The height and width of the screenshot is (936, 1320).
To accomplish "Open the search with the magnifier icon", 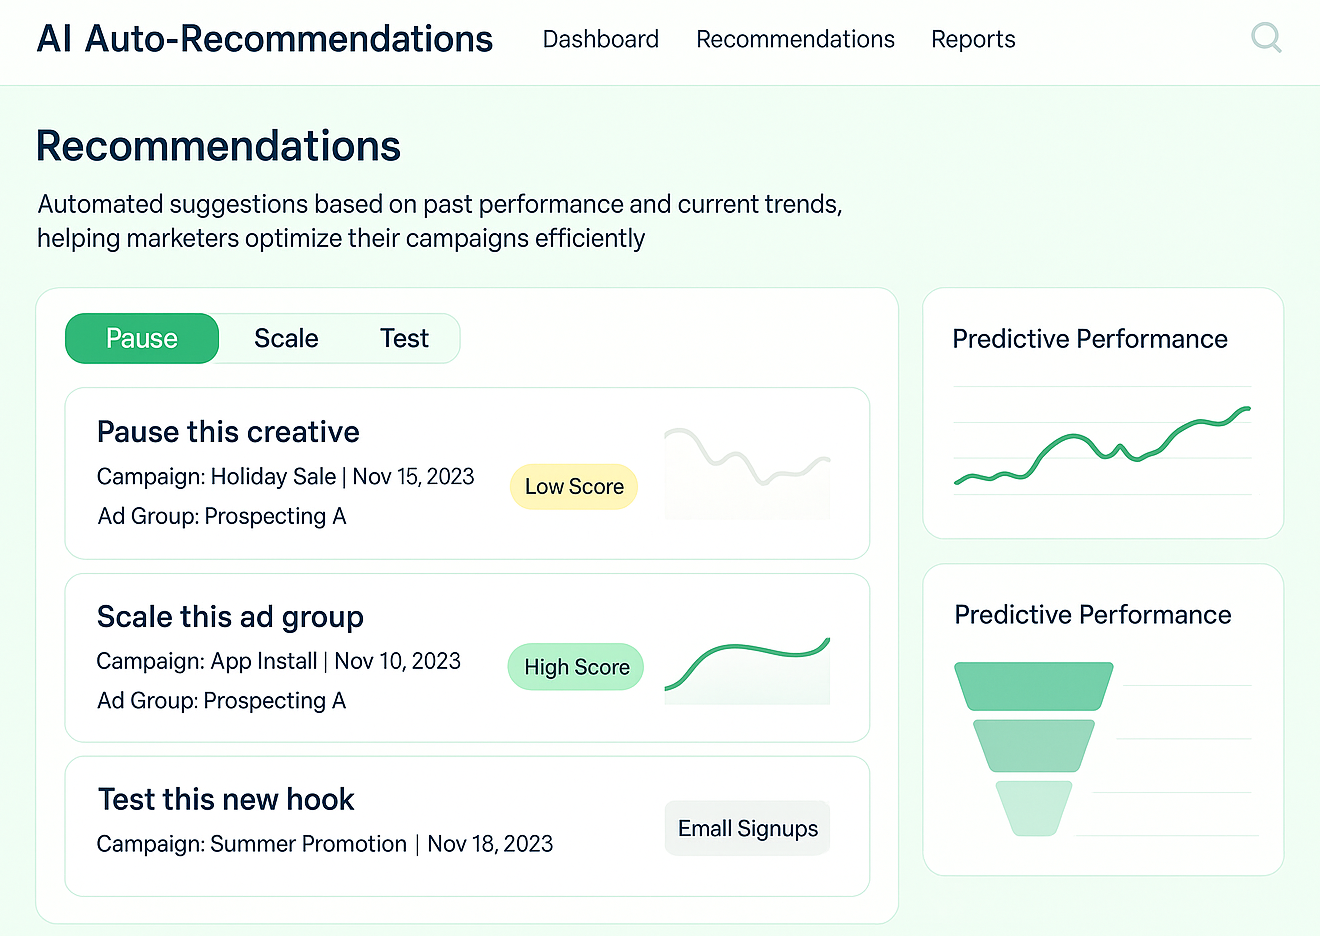I will point(1266,38).
